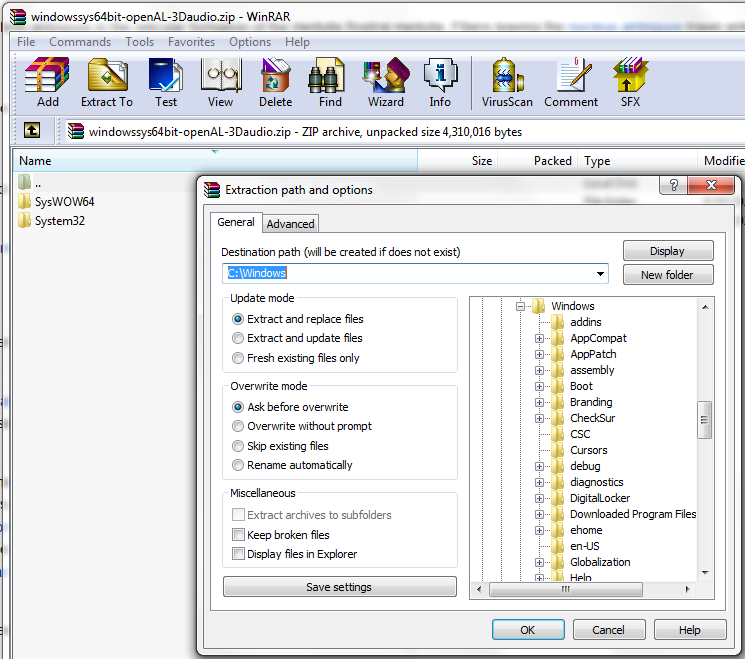
Task: Select Extract and update files option
Action: [238, 338]
